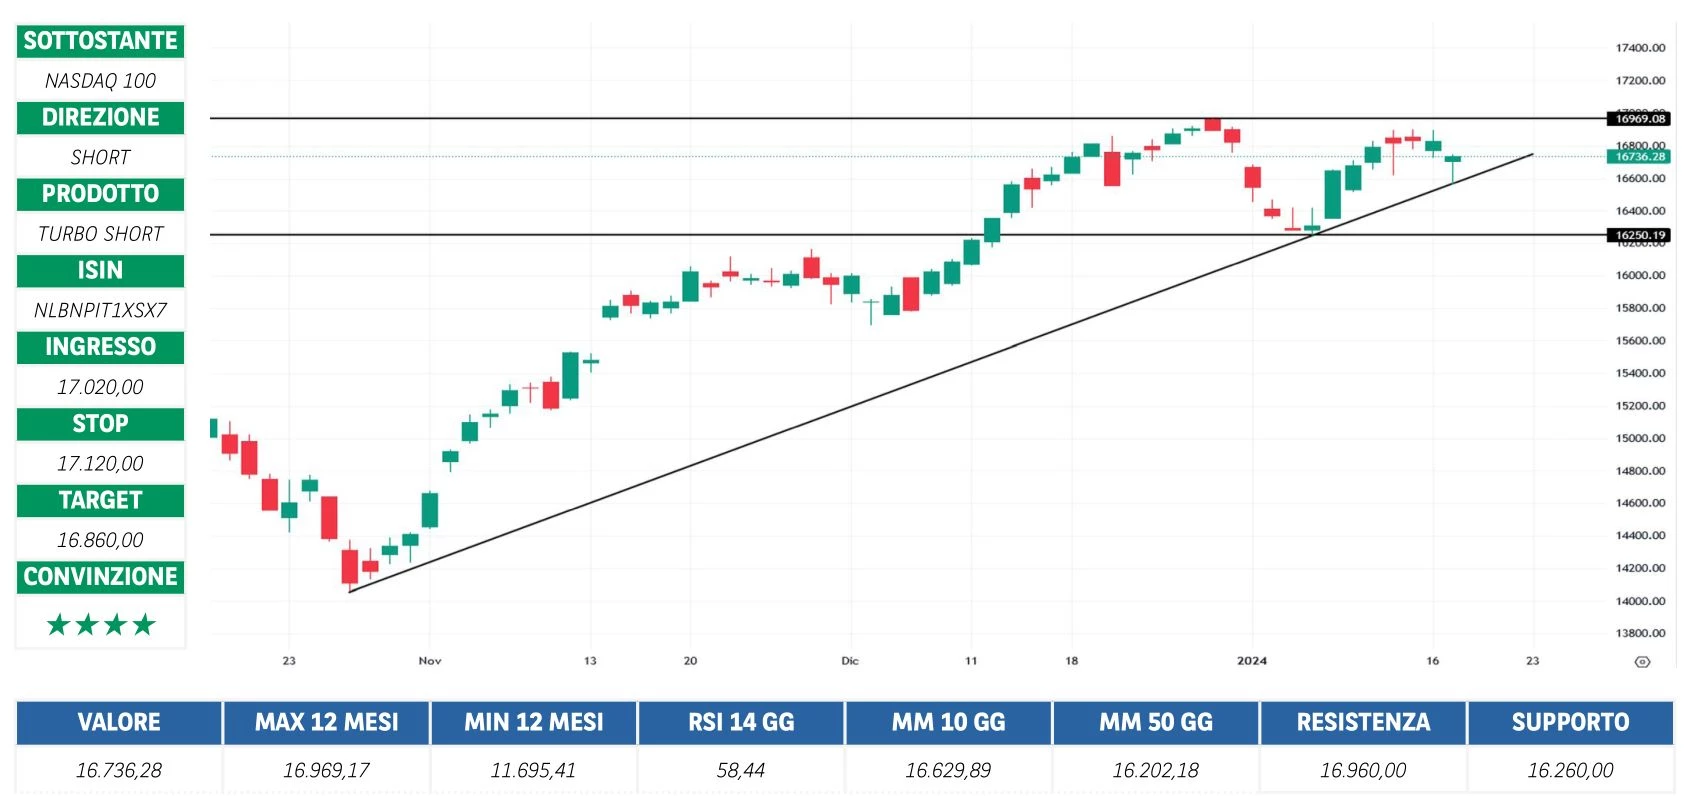Screen dimensions: 1691x796
Task: Click the STOP header label
Action: (101, 424)
